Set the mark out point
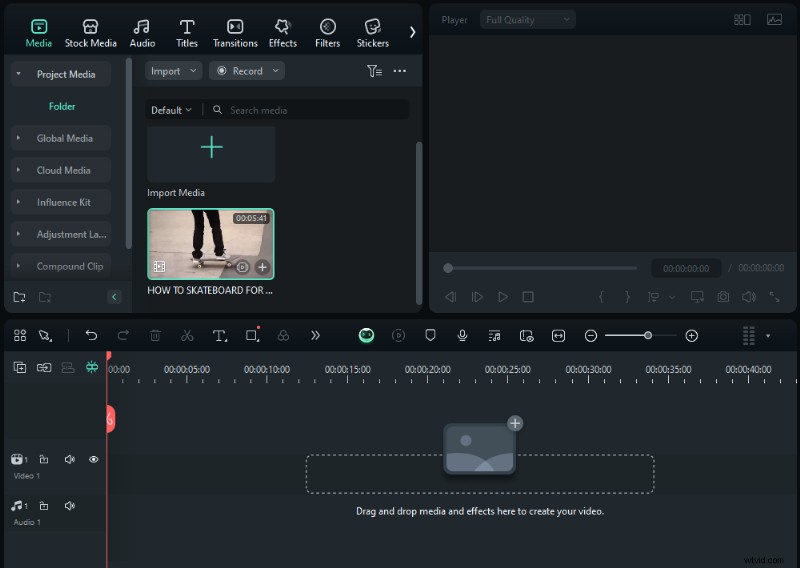The width and height of the screenshot is (800, 568). [x=627, y=297]
